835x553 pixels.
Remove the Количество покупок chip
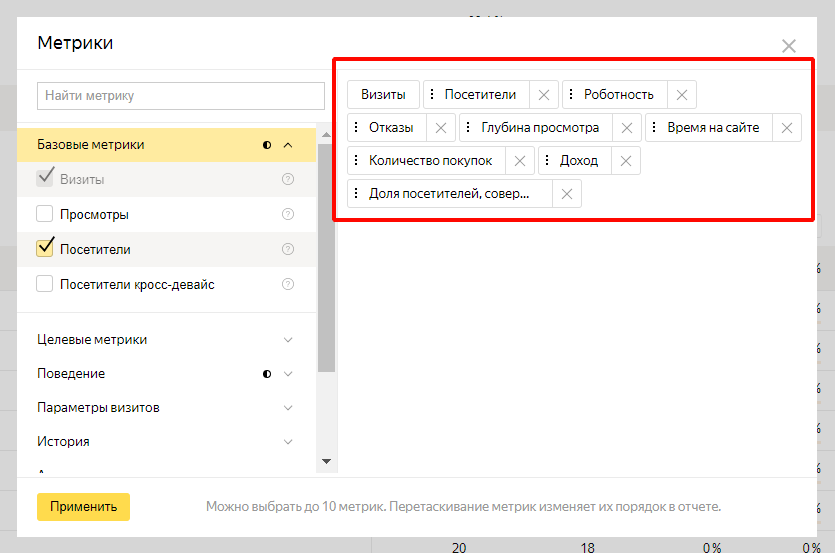tap(520, 161)
